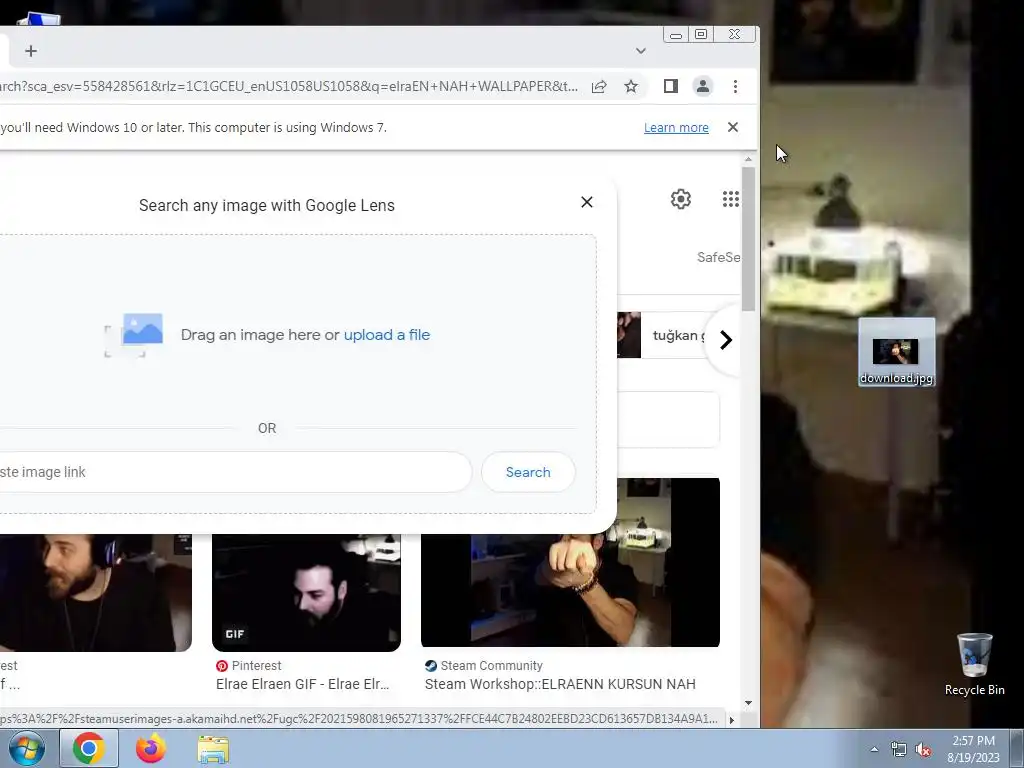Click Chrome in the taskbar
This screenshot has height=768, width=1024.
(x=89, y=749)
